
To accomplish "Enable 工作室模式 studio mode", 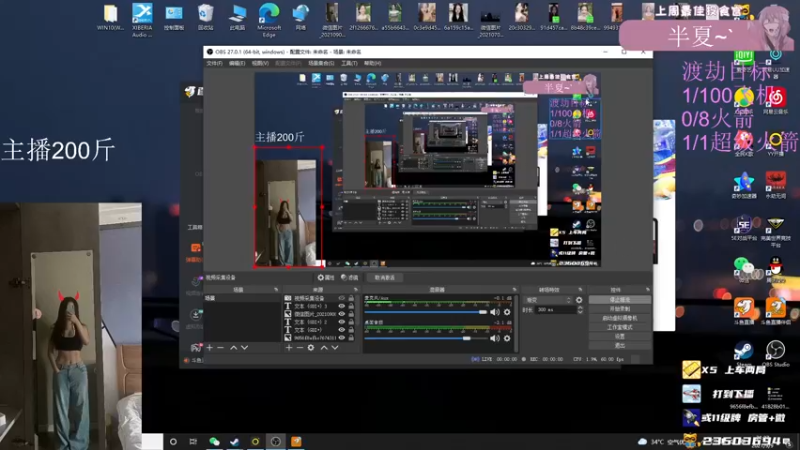I will (x=620, y=328).
